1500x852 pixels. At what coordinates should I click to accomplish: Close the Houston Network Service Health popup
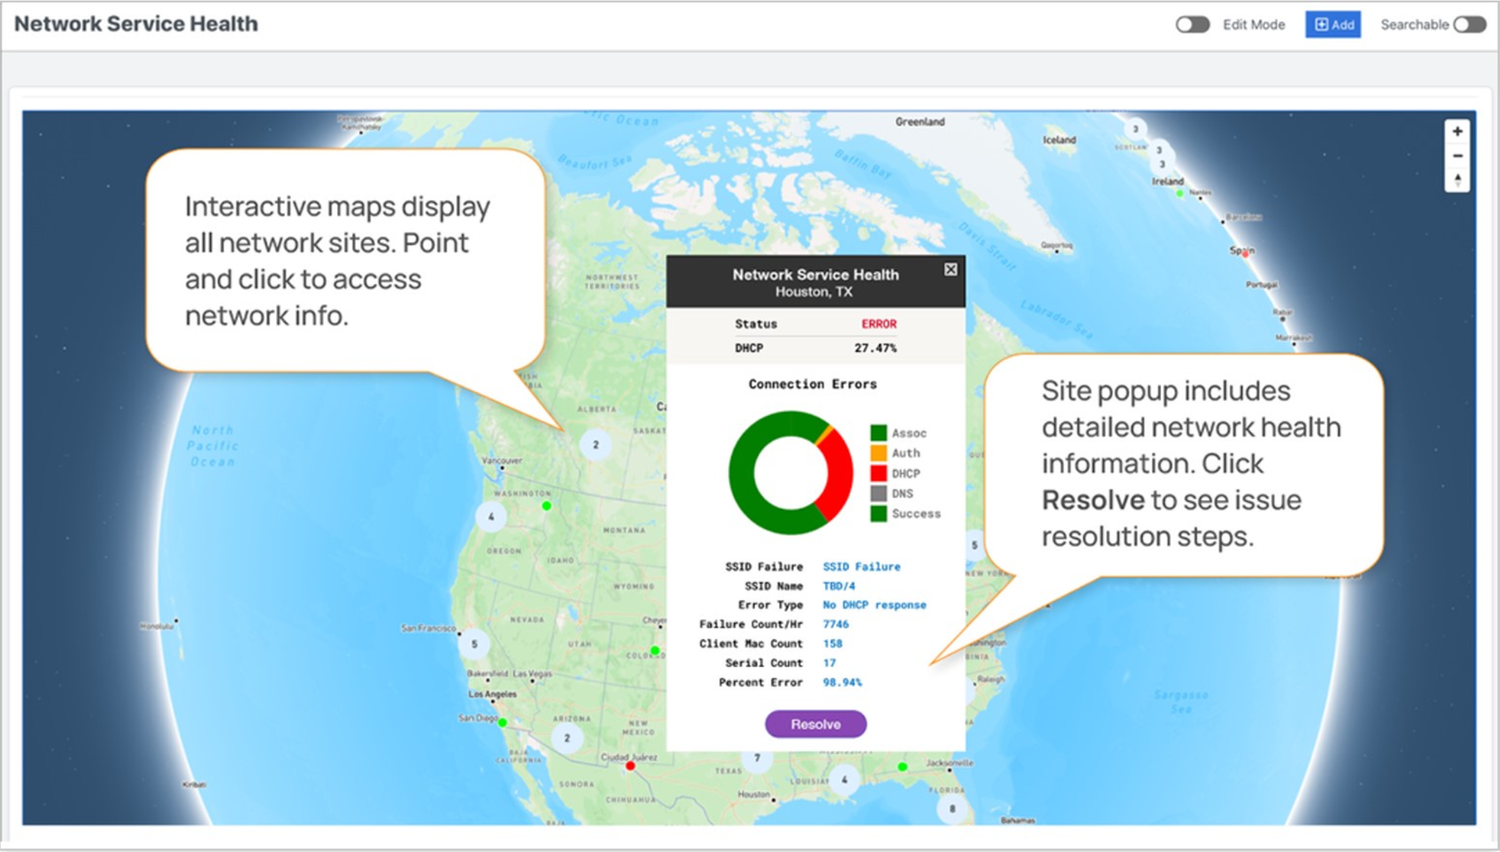(x=949, y=269)
